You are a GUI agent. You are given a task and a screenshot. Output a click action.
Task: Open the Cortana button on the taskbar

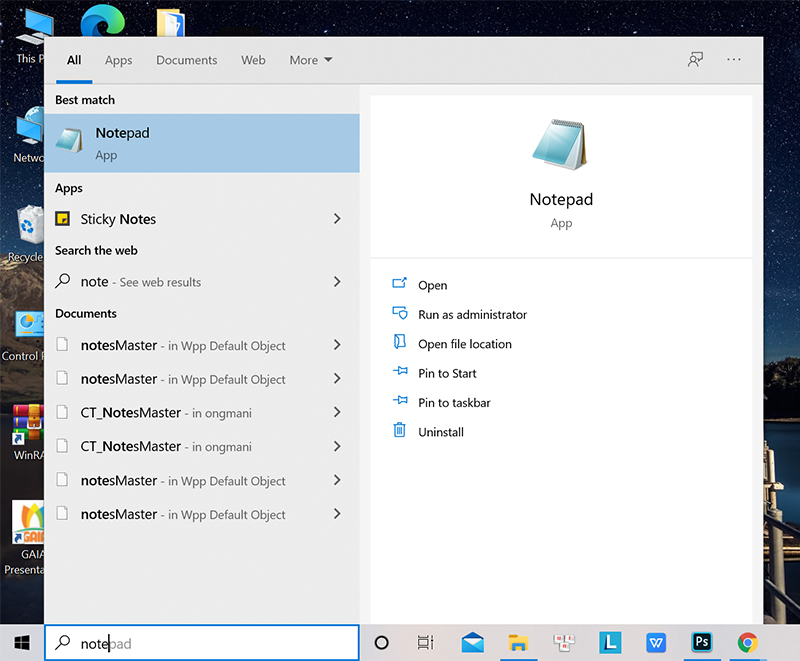coord(381,643)
